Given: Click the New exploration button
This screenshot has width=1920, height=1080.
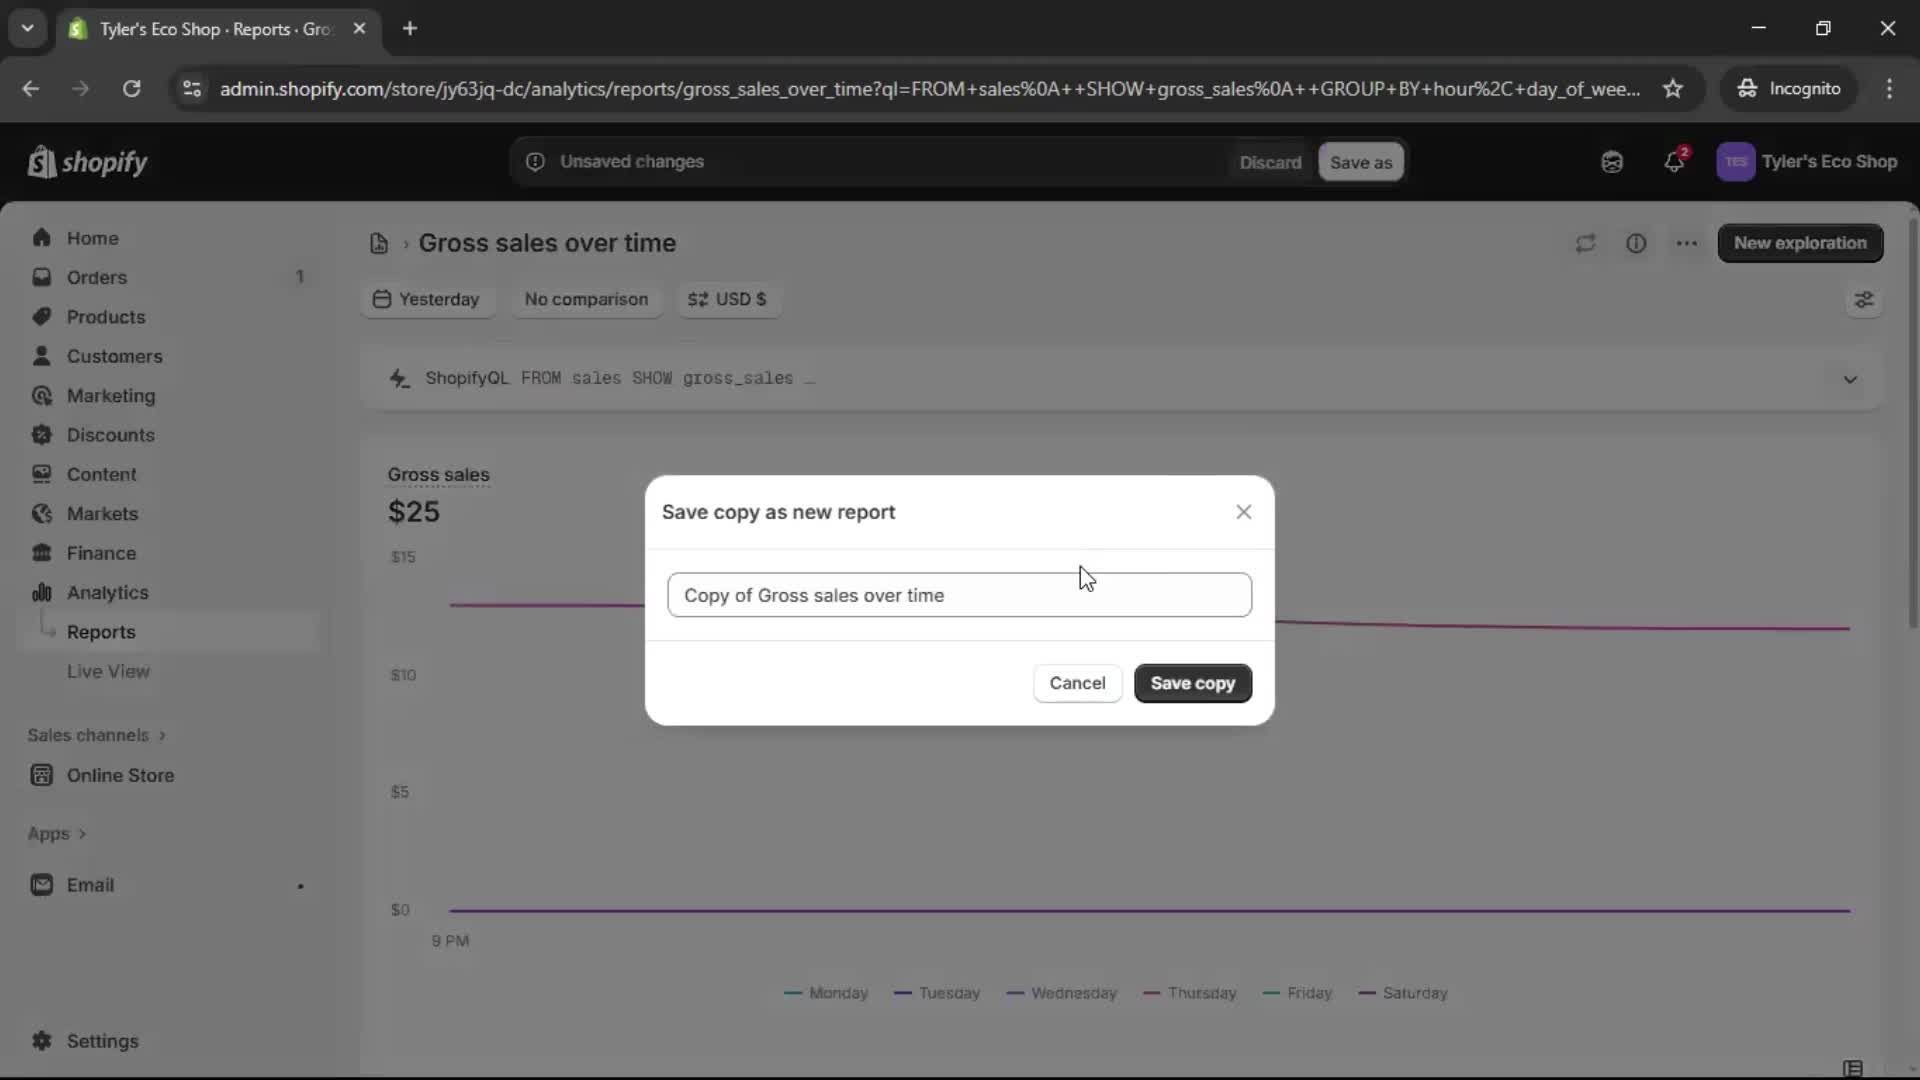Looking at the screenshot, I should point(1800,243).
